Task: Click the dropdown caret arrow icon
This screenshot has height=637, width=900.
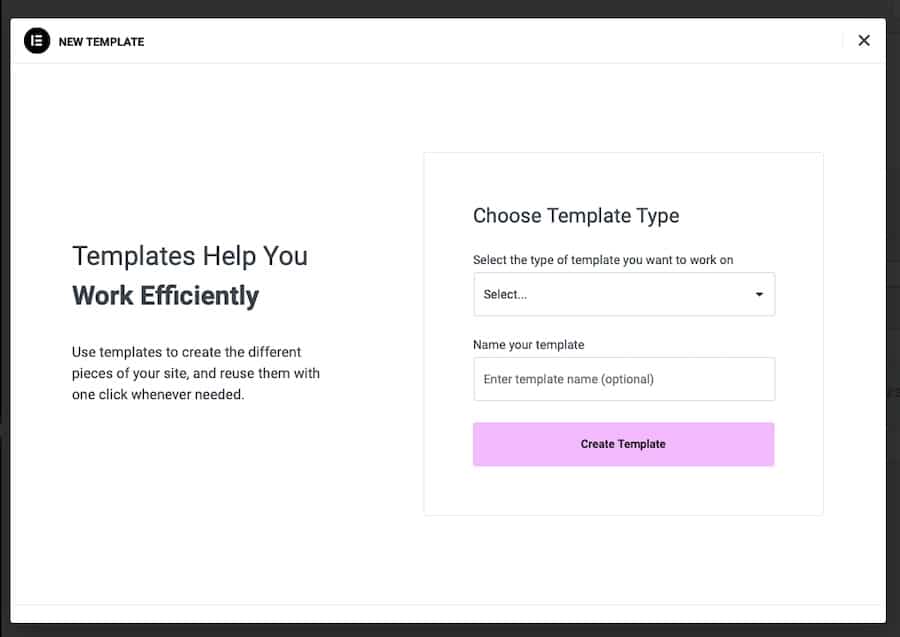Action: 759,295
